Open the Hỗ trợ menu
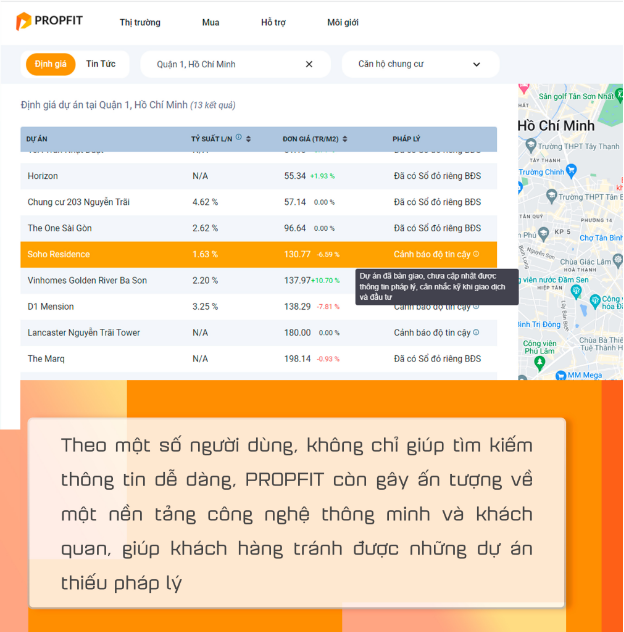Viewport: 624px width, 632px height. [273, 23]
